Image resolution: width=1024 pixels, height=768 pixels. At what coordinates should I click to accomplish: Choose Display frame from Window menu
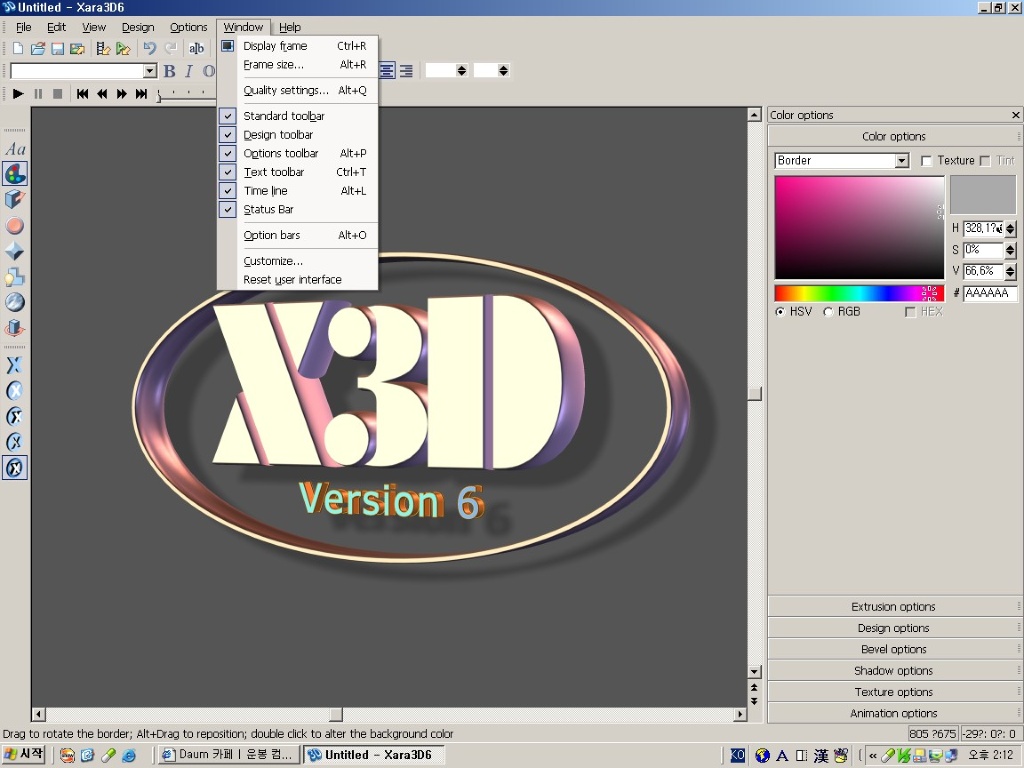click(298, 46)
